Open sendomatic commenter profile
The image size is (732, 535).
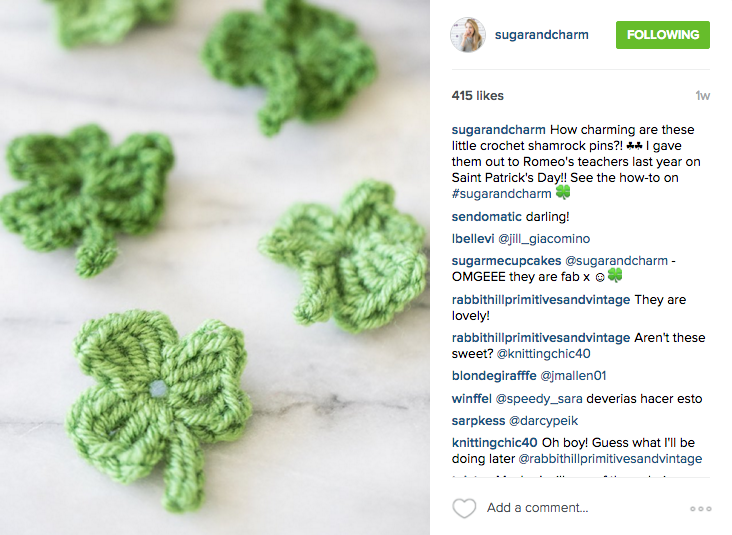point(486,217)
